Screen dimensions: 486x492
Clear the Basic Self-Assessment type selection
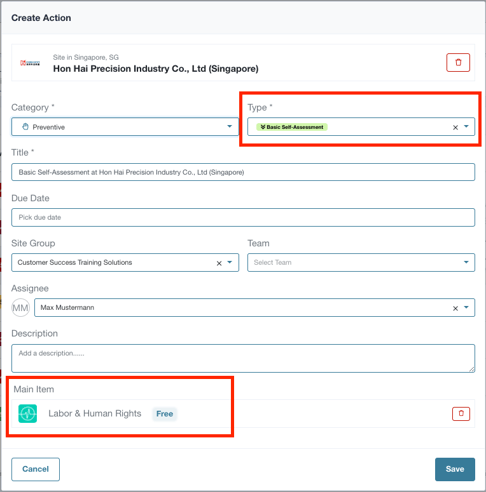455,127
